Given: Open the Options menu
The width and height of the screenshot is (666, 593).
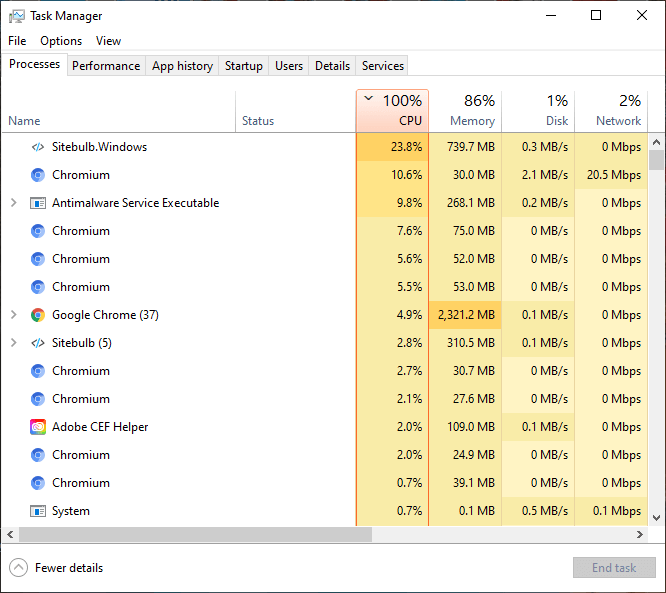Looking at the screenshot, I should coord(61,41).
